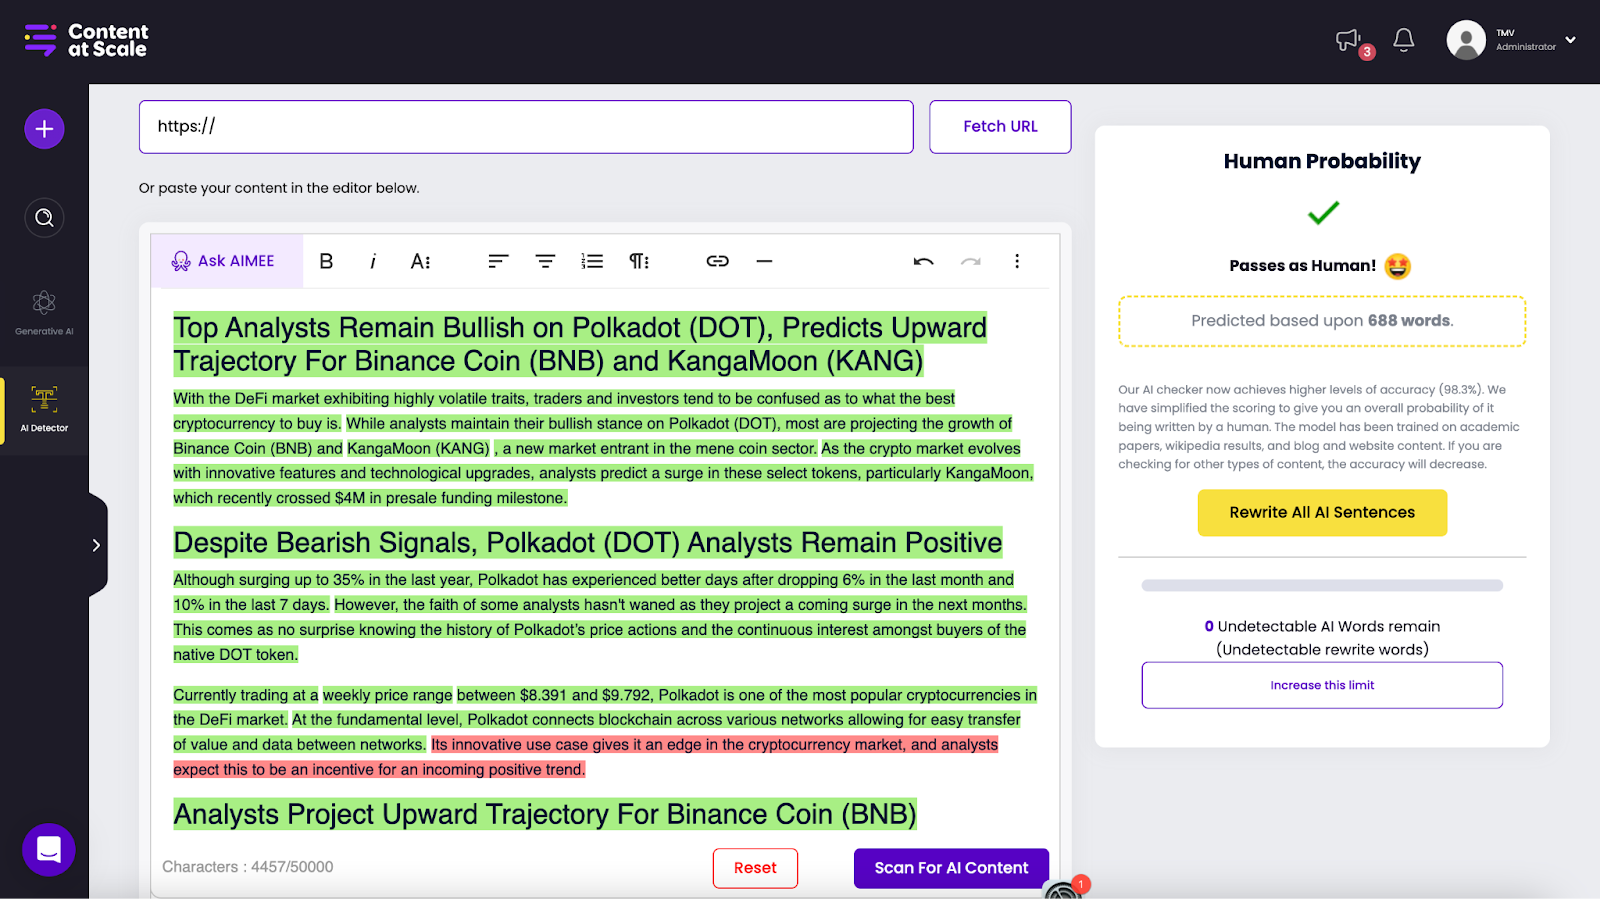Screen dimensions: 1600x899
Task: Click the Reset button
Action: point(755,868)
